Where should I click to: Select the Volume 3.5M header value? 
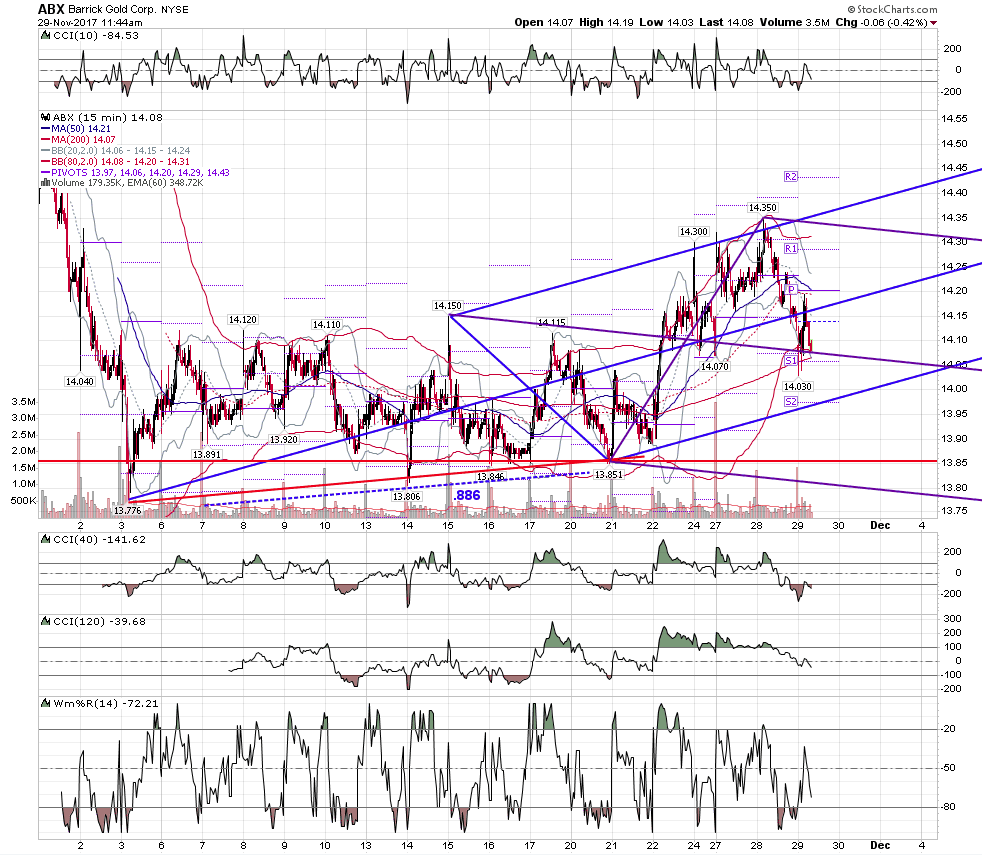pyautogui.click(x=795, y=23)
